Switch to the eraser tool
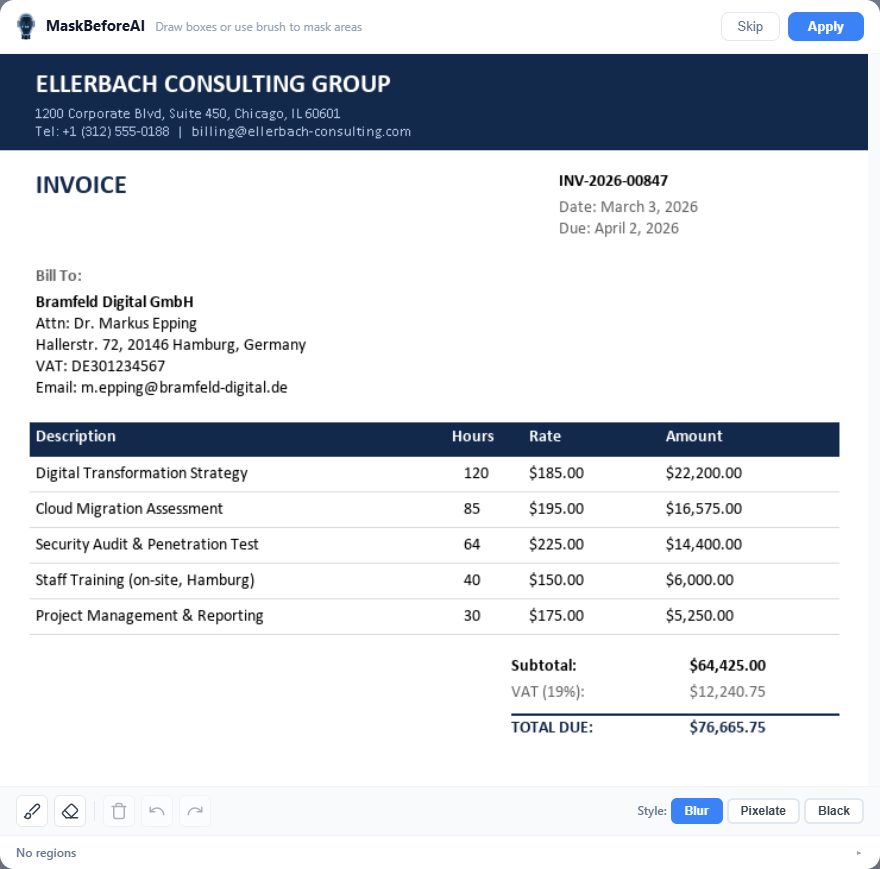This screenshot has height=869, width=880. (70, 811)
